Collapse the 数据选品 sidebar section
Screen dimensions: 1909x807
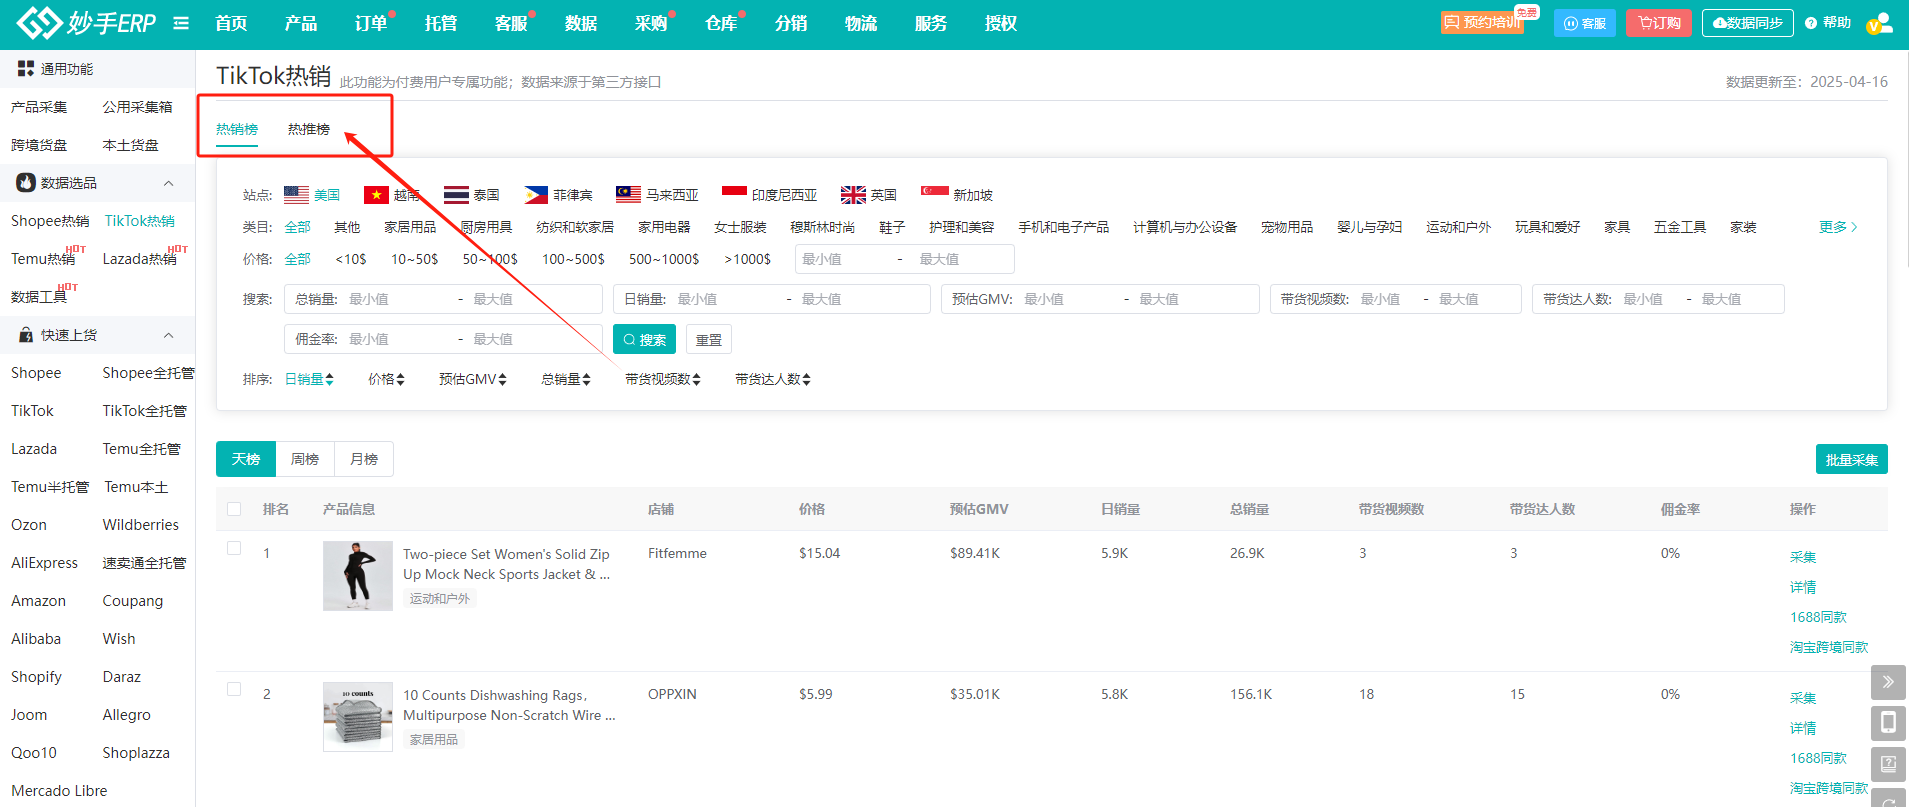168,183
